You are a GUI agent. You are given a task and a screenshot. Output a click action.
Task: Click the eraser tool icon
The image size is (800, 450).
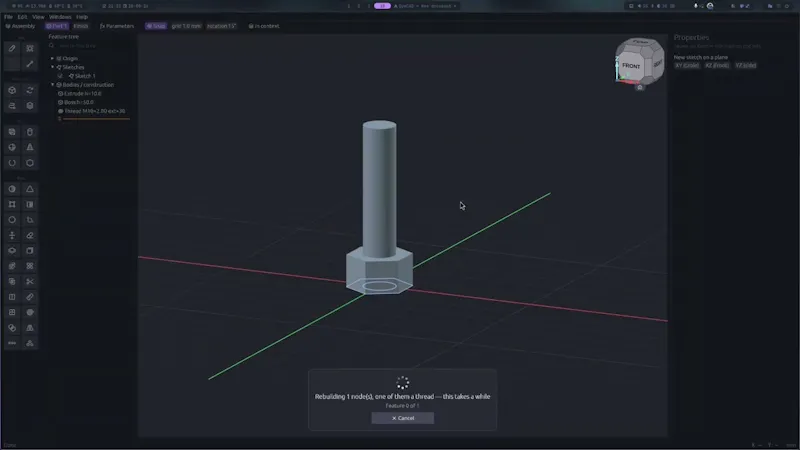pos(30,235)
